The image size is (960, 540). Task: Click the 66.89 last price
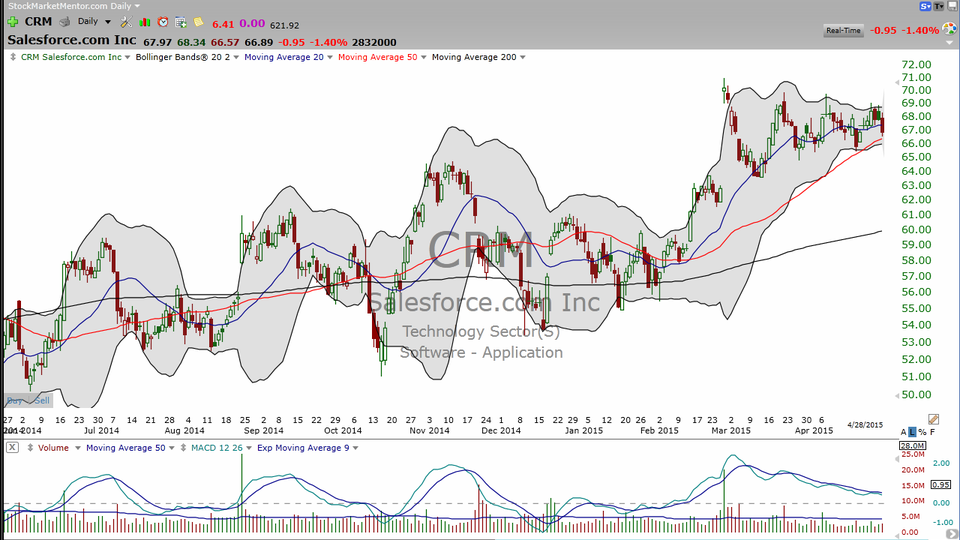pyautogui.click(x=258, y=42)
